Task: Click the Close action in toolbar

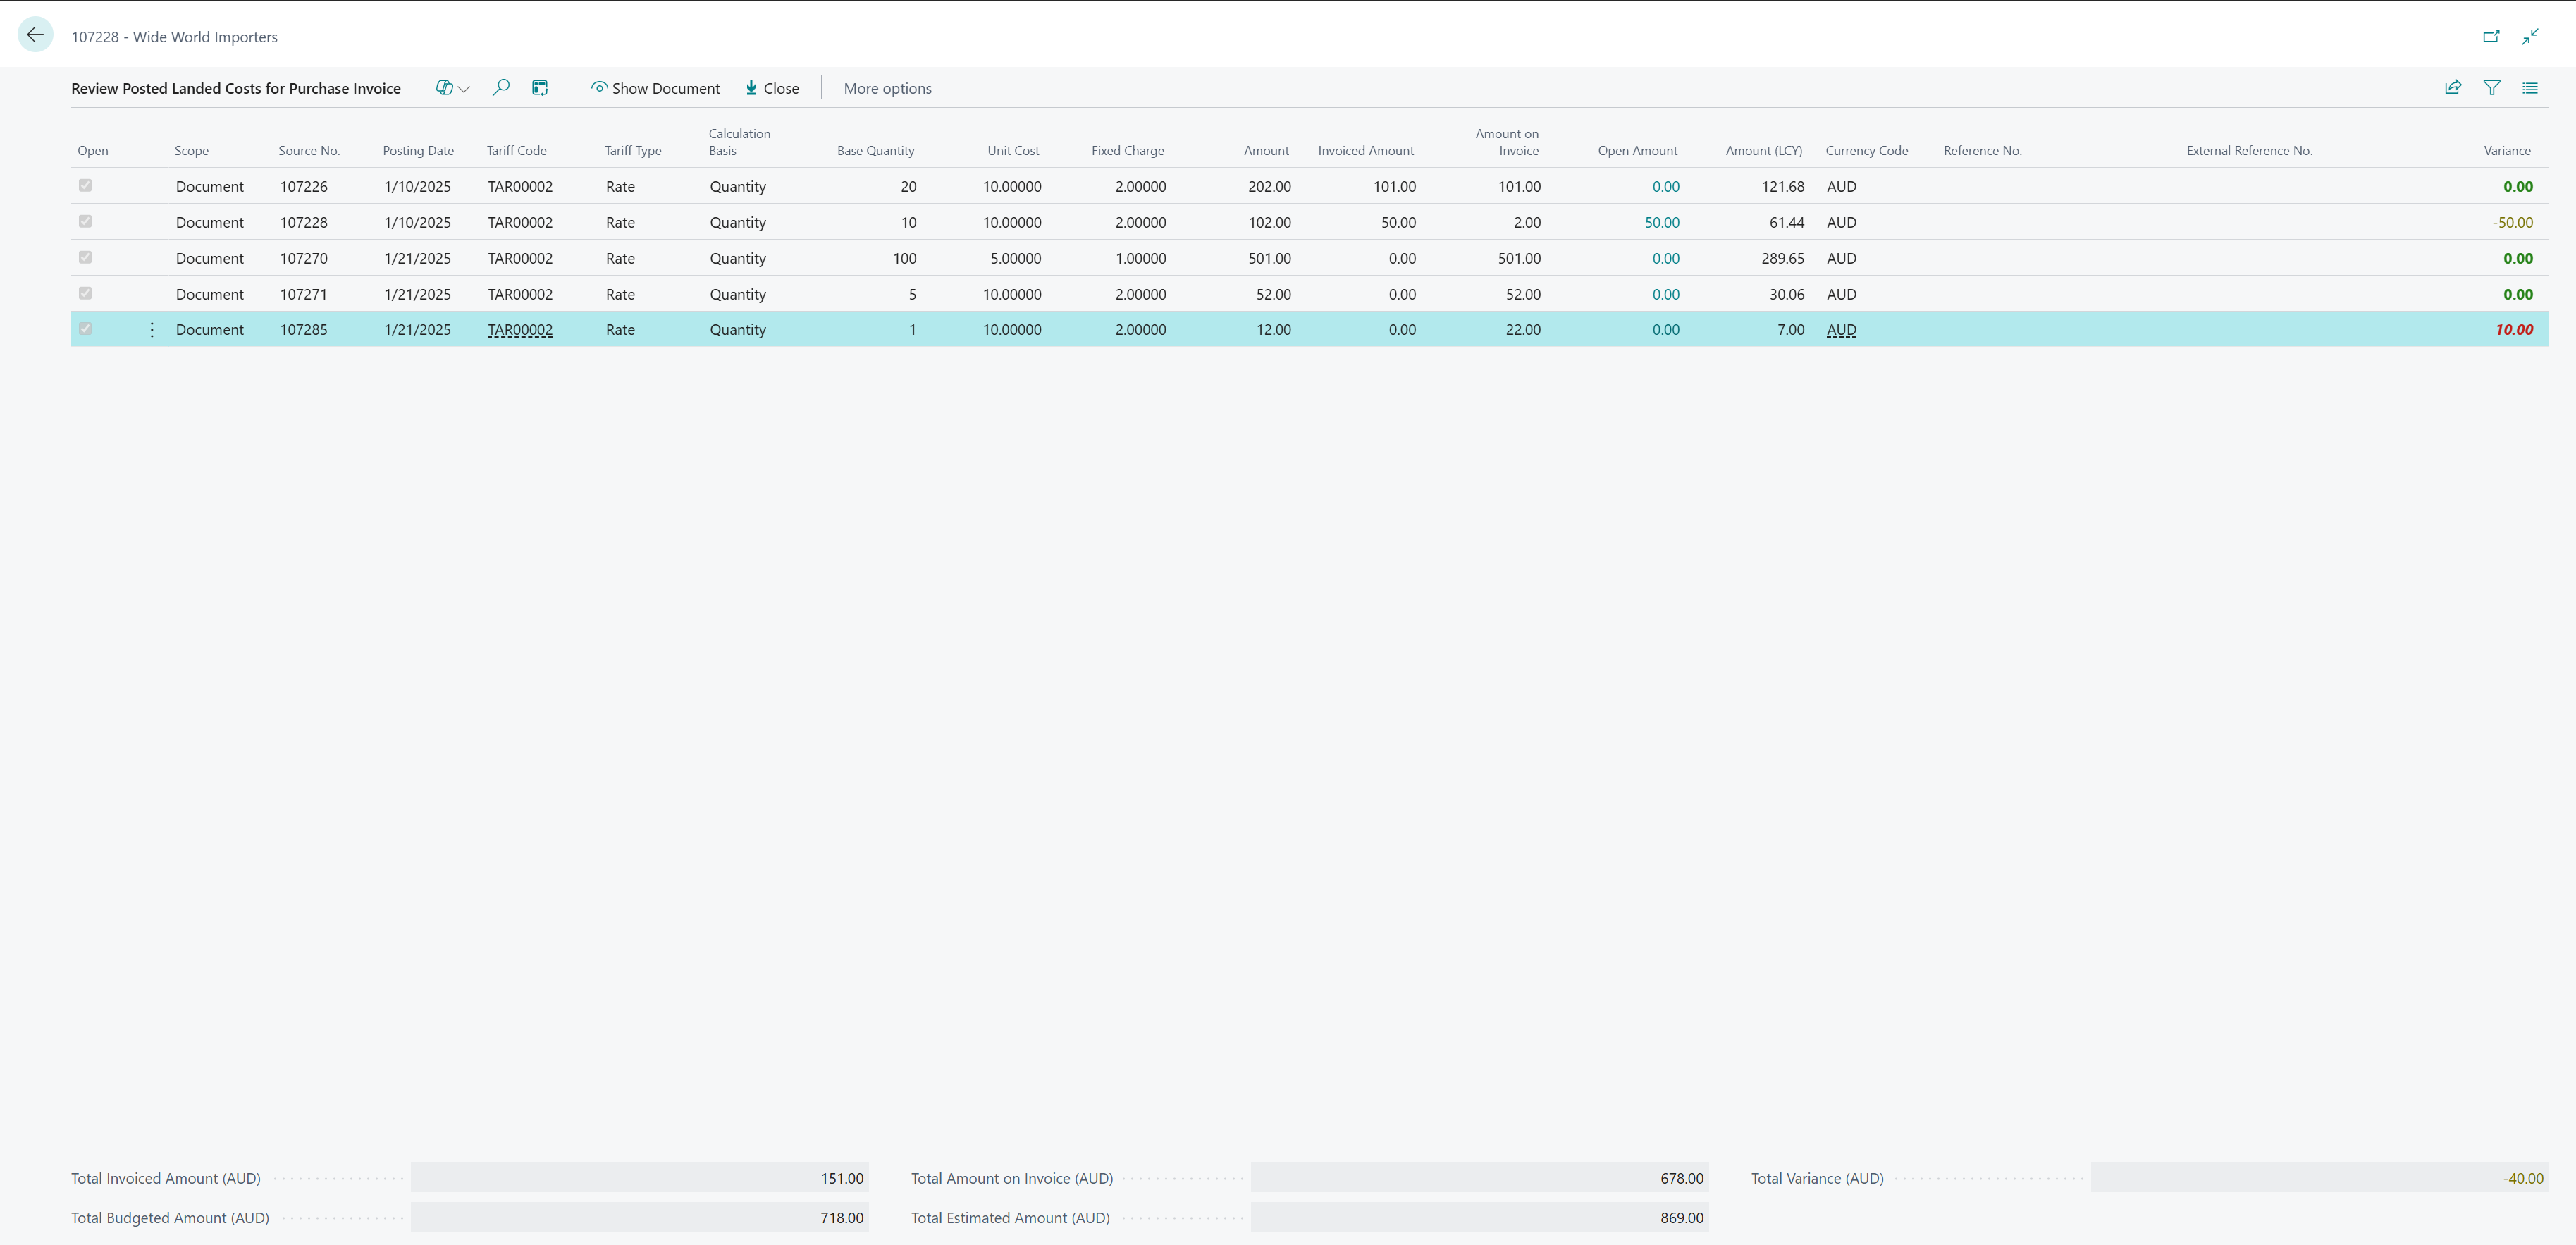Action: (x=772, y=88)
